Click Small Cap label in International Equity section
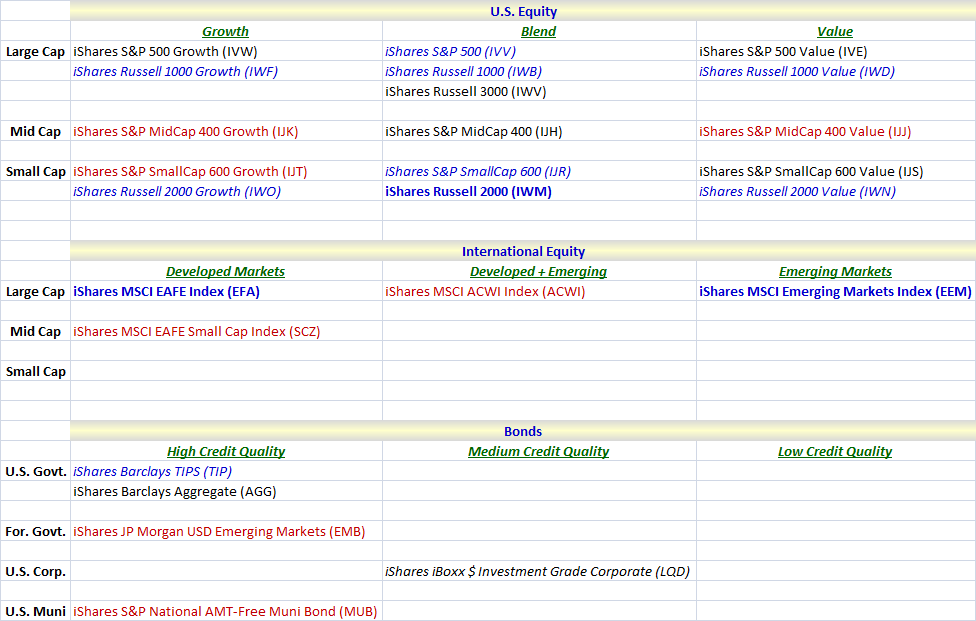This screenshot has width=976, height=621. click(x=35, y=371)
